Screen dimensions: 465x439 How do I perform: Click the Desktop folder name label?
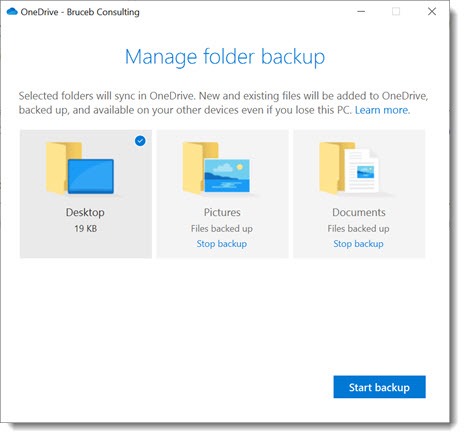(85, 212)
